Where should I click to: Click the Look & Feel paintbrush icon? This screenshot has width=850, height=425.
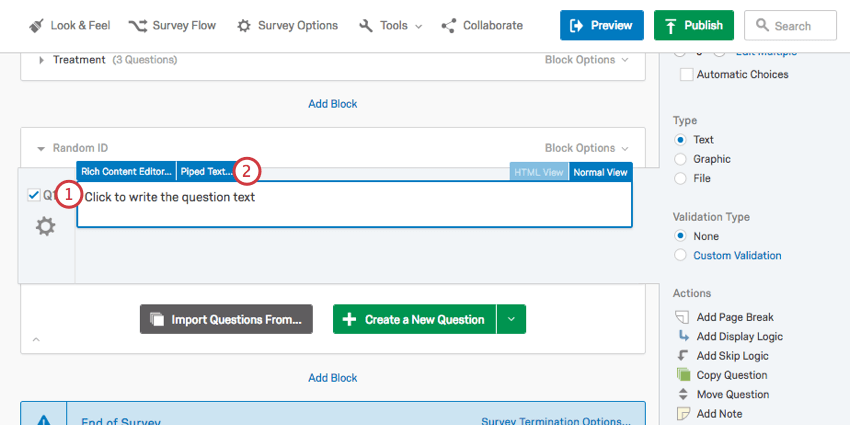36,25
